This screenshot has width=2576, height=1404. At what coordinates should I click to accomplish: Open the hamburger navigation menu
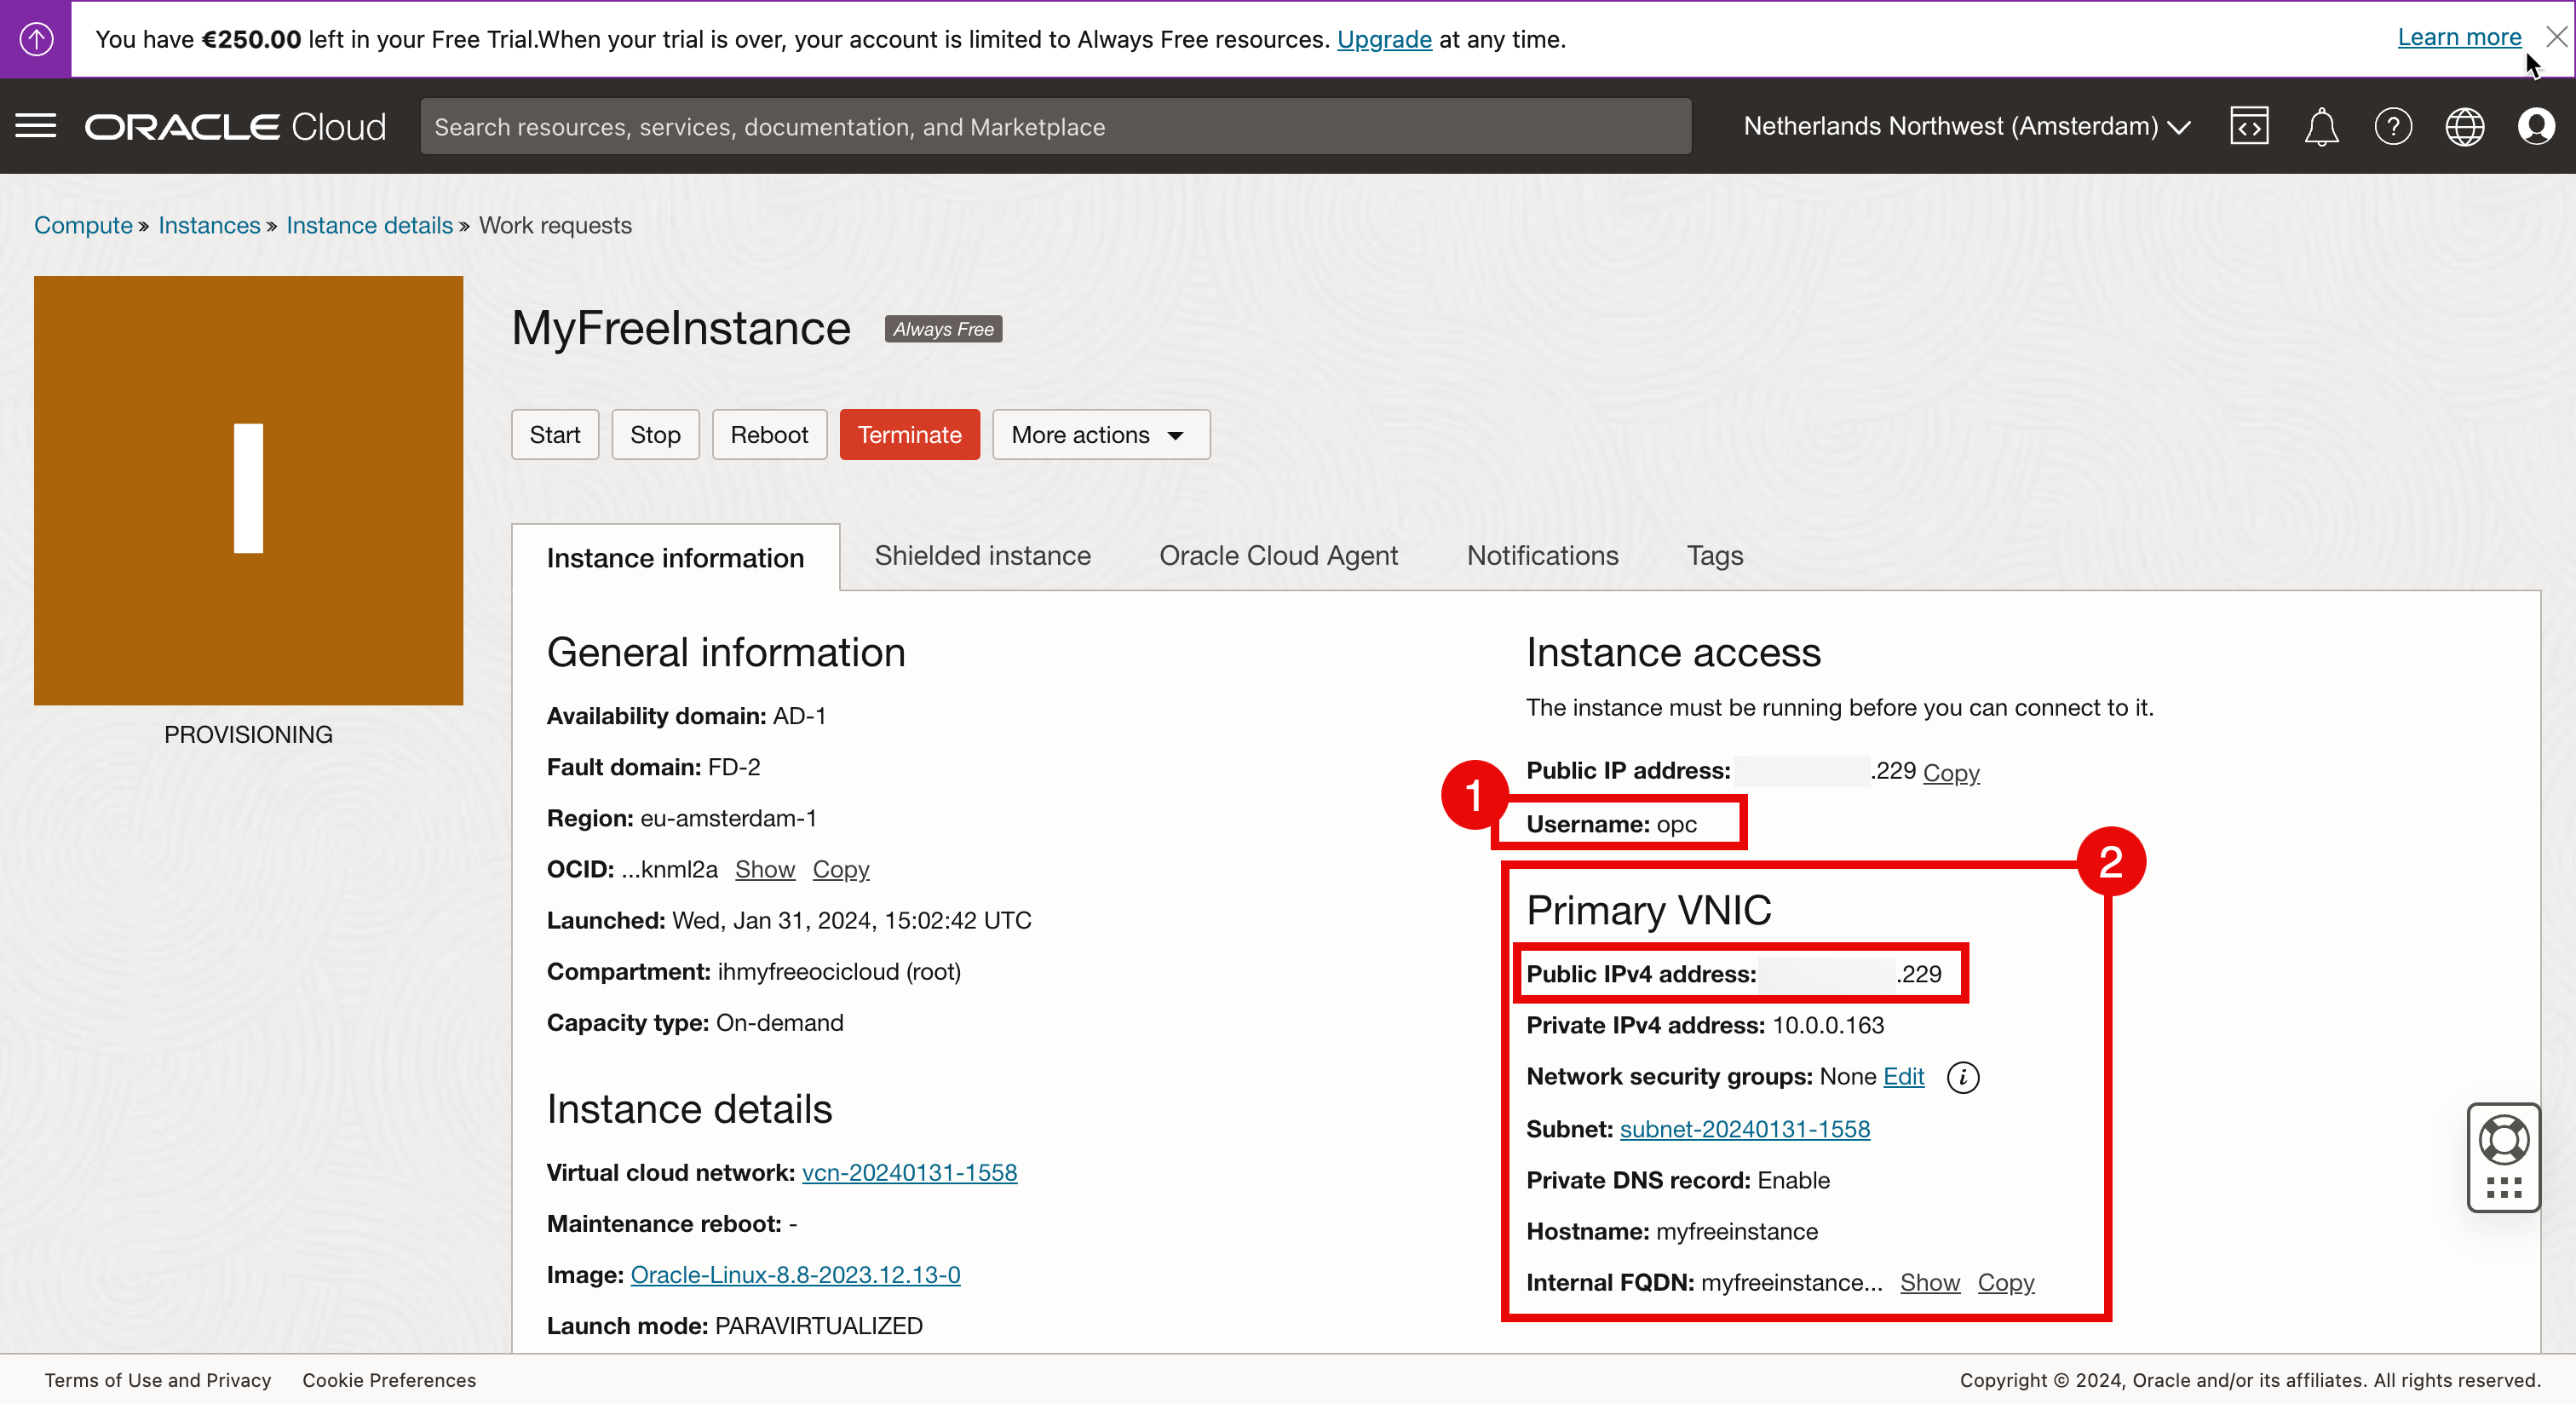click(36, 126)
